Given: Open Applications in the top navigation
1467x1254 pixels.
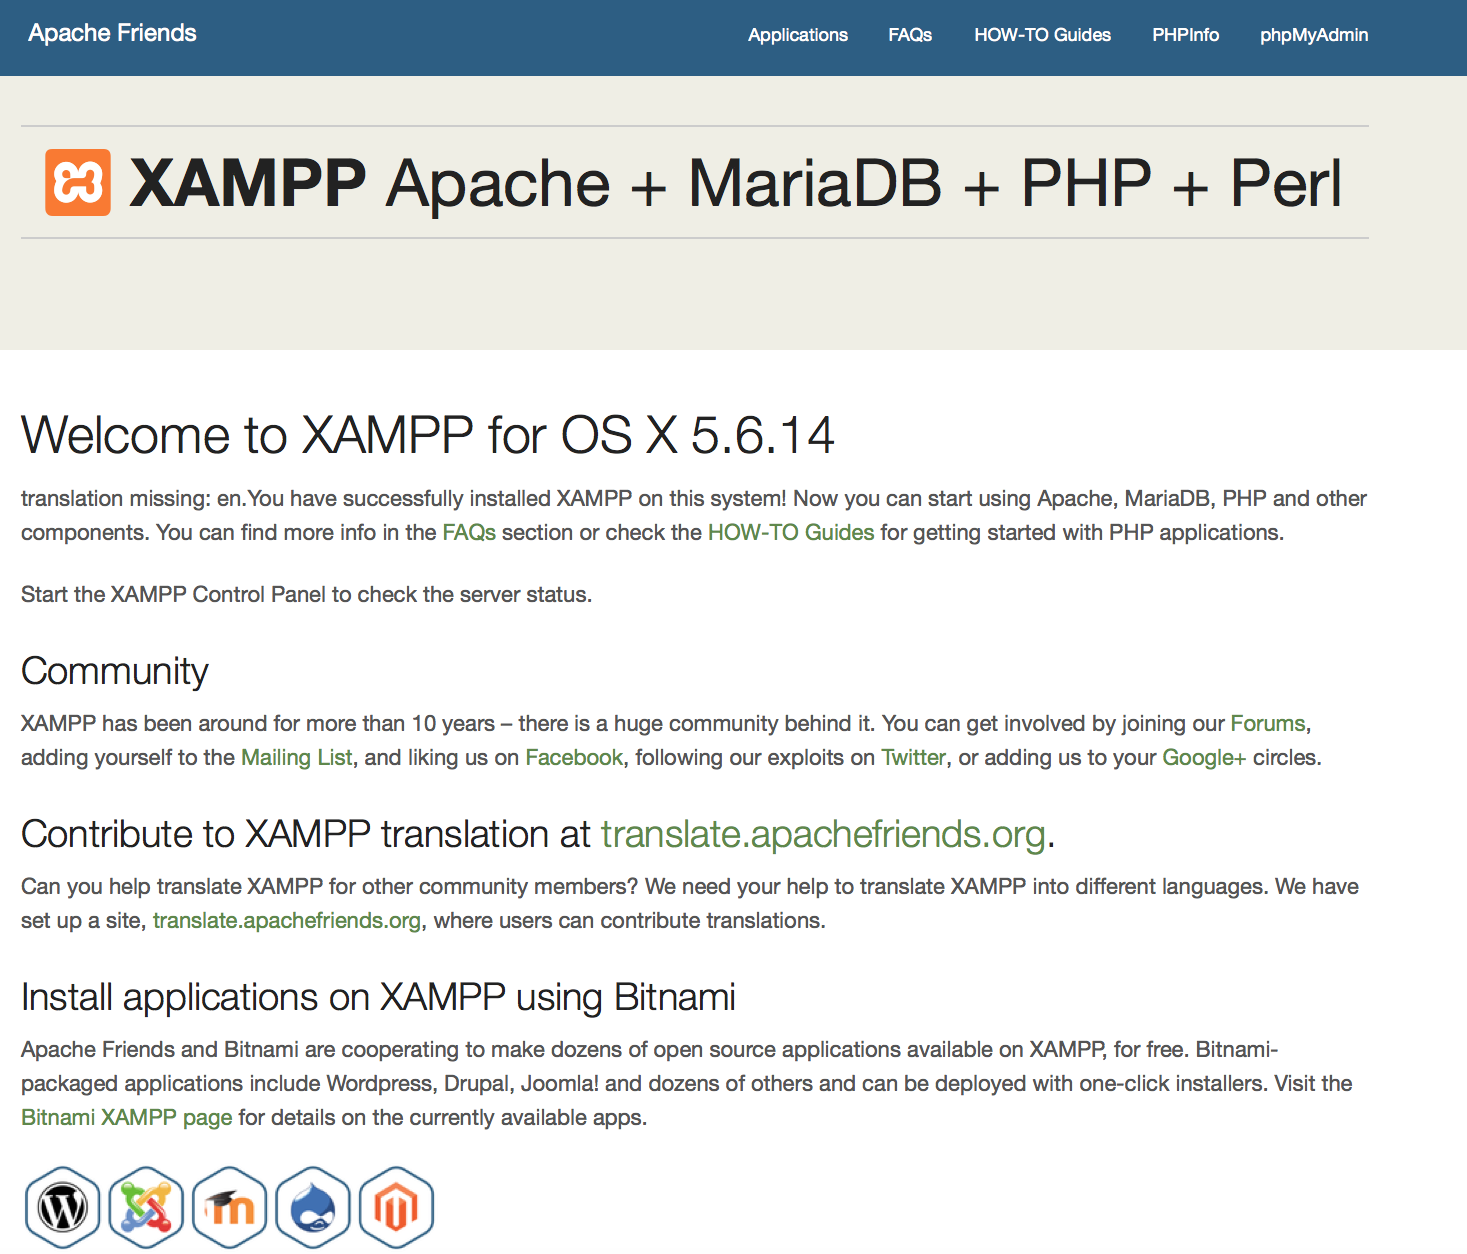Looking at the screenshot, I should click(x=797, y=35).
